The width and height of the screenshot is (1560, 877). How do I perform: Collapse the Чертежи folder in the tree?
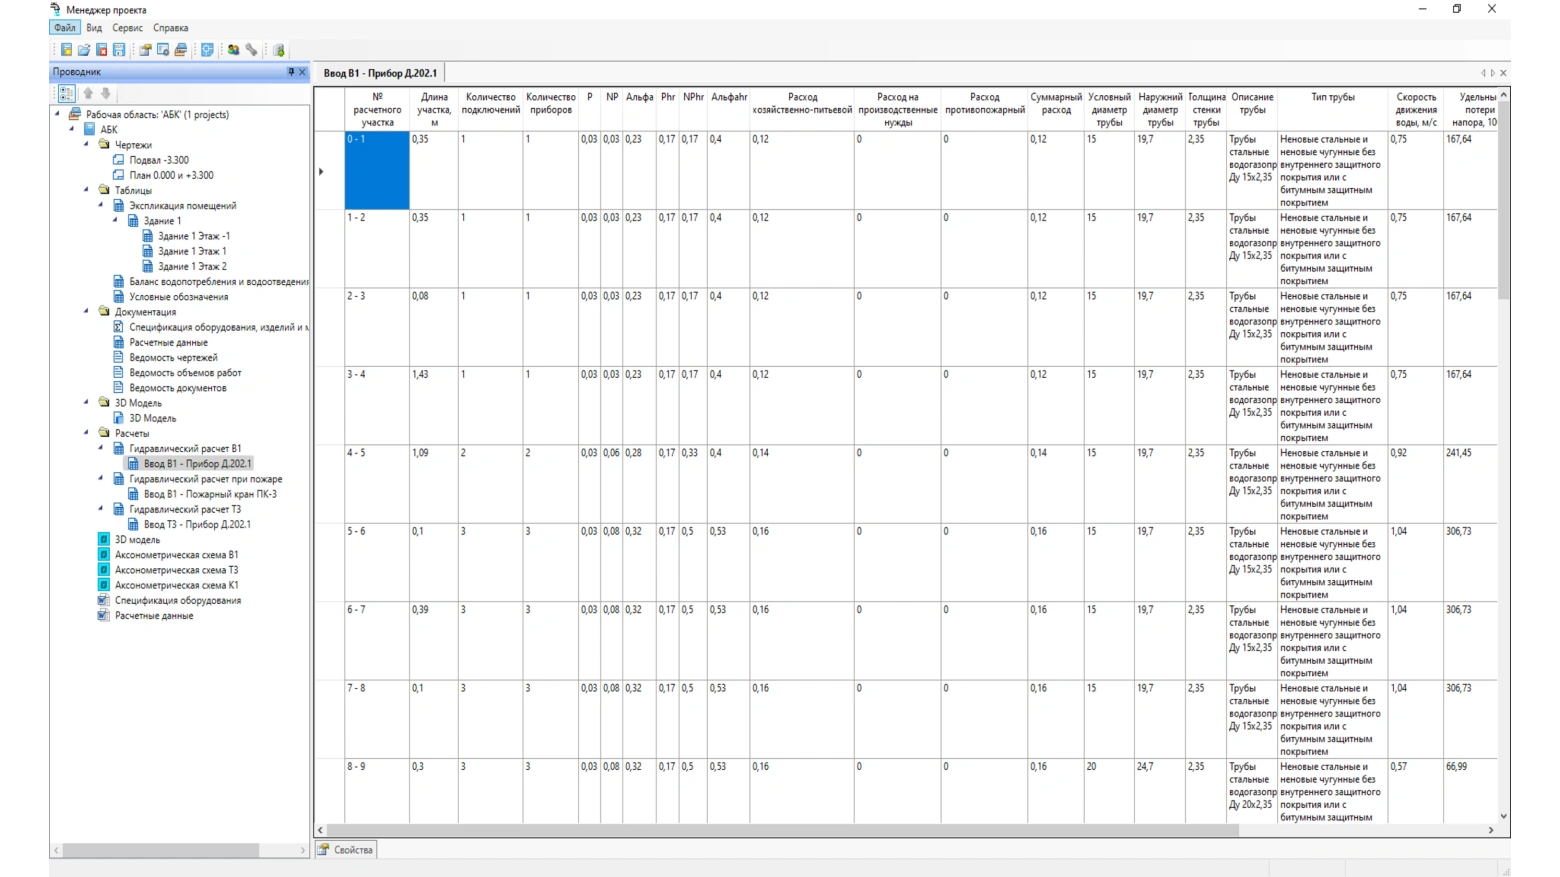pos(86,144)
